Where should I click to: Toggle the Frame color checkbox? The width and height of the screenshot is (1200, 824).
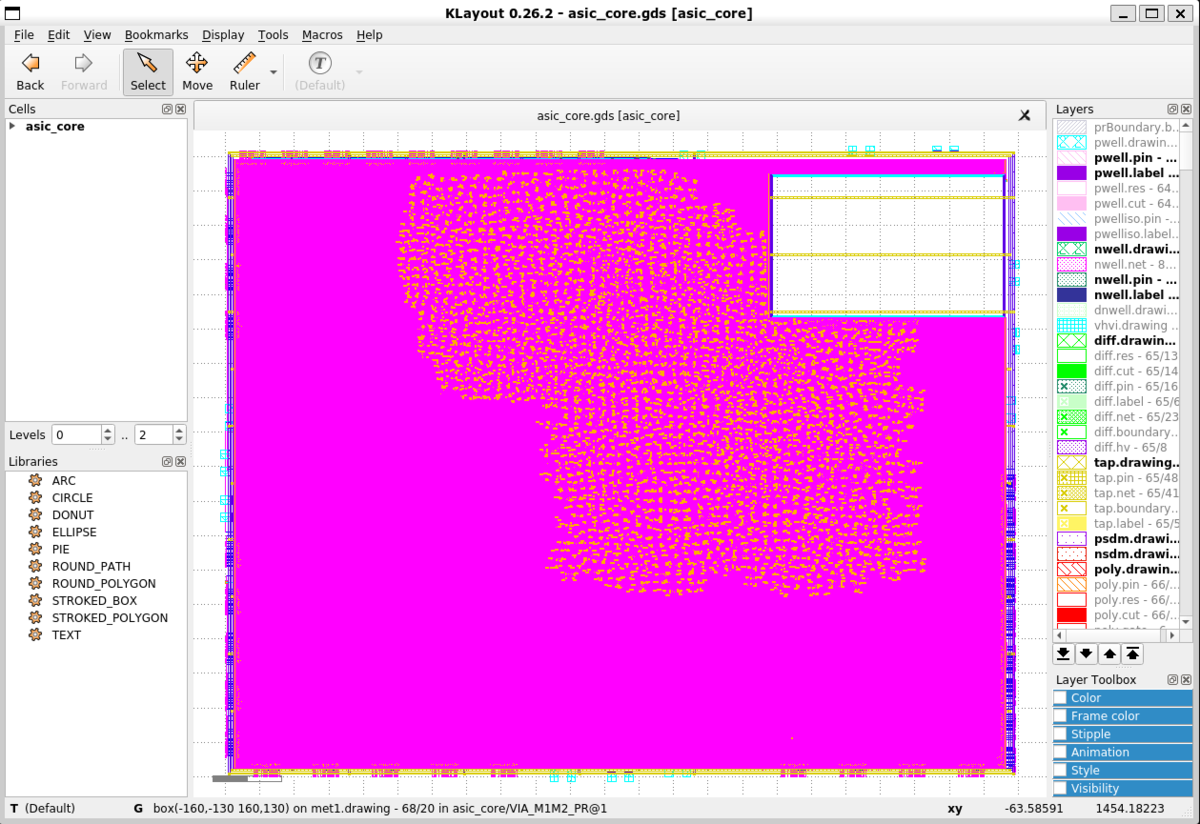coord(1060,716)
